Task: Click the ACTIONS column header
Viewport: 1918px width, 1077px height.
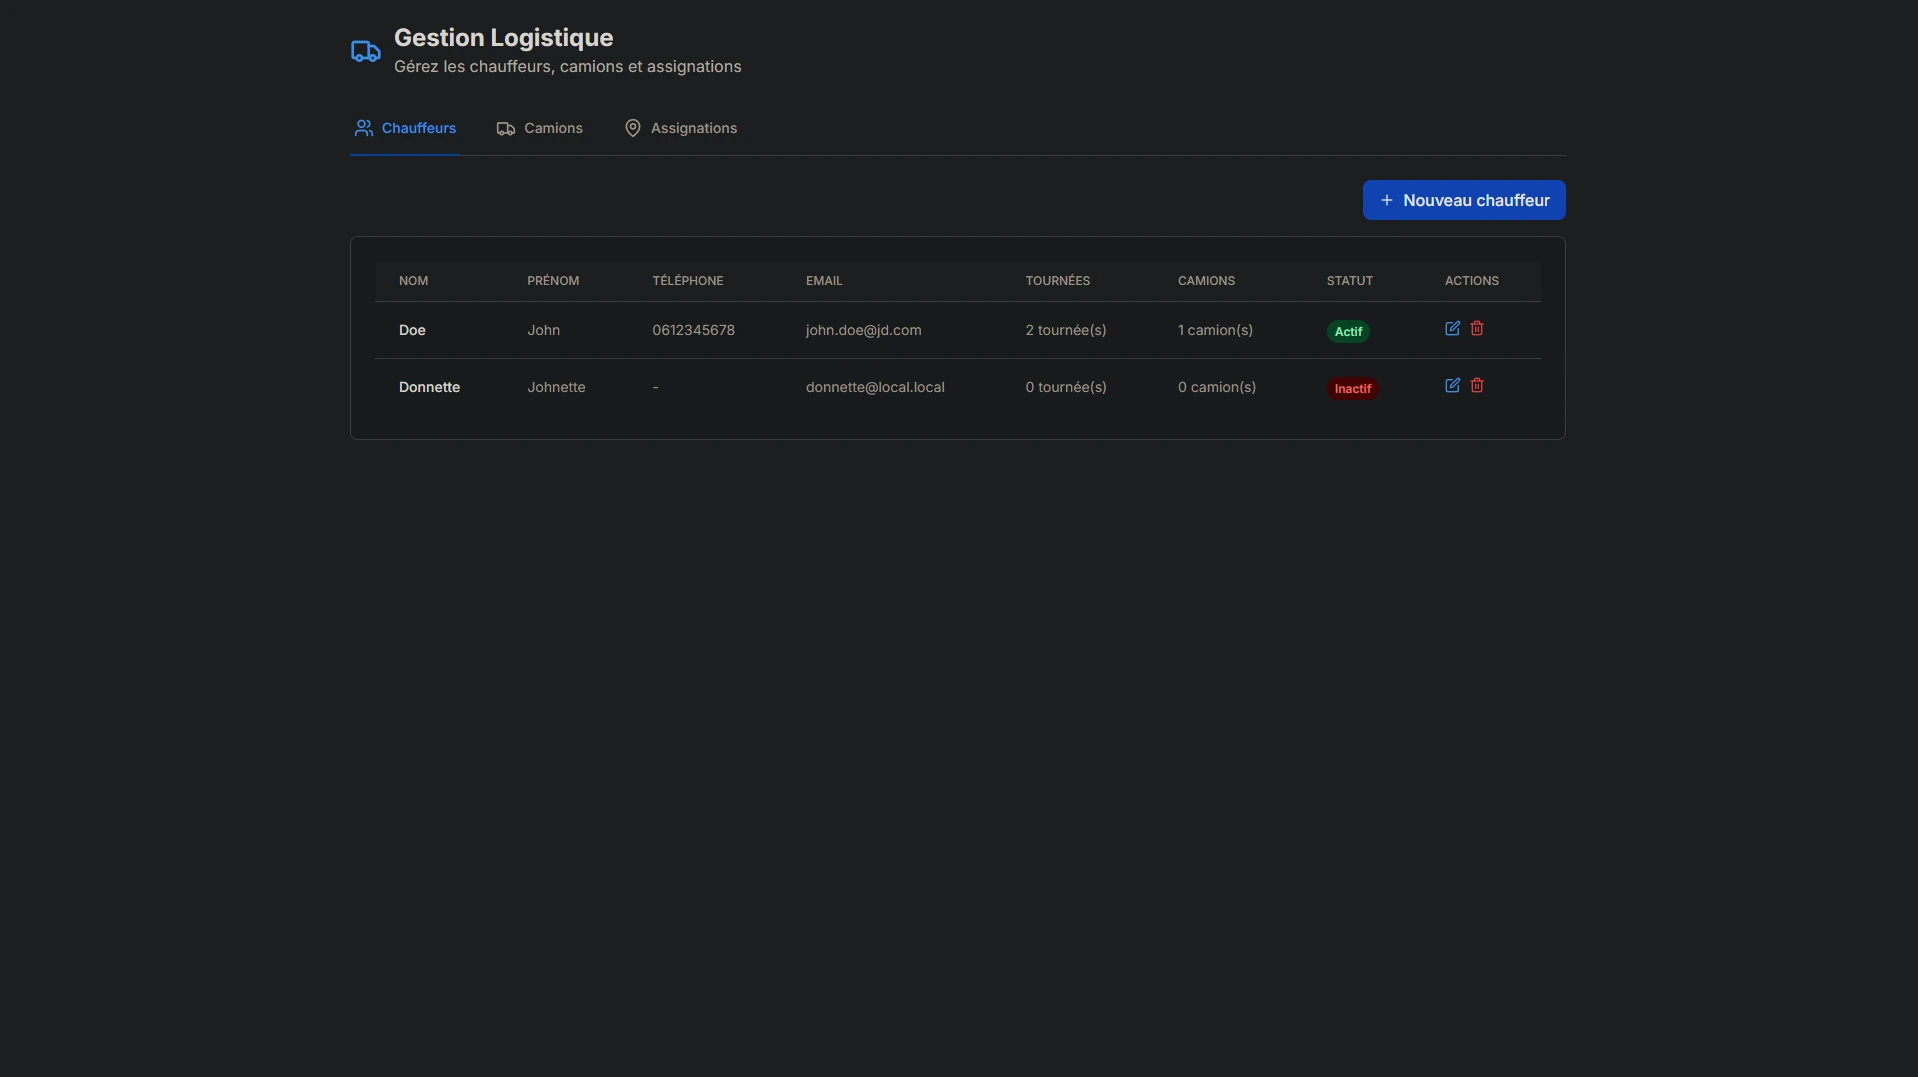Action: [1471, 281]
